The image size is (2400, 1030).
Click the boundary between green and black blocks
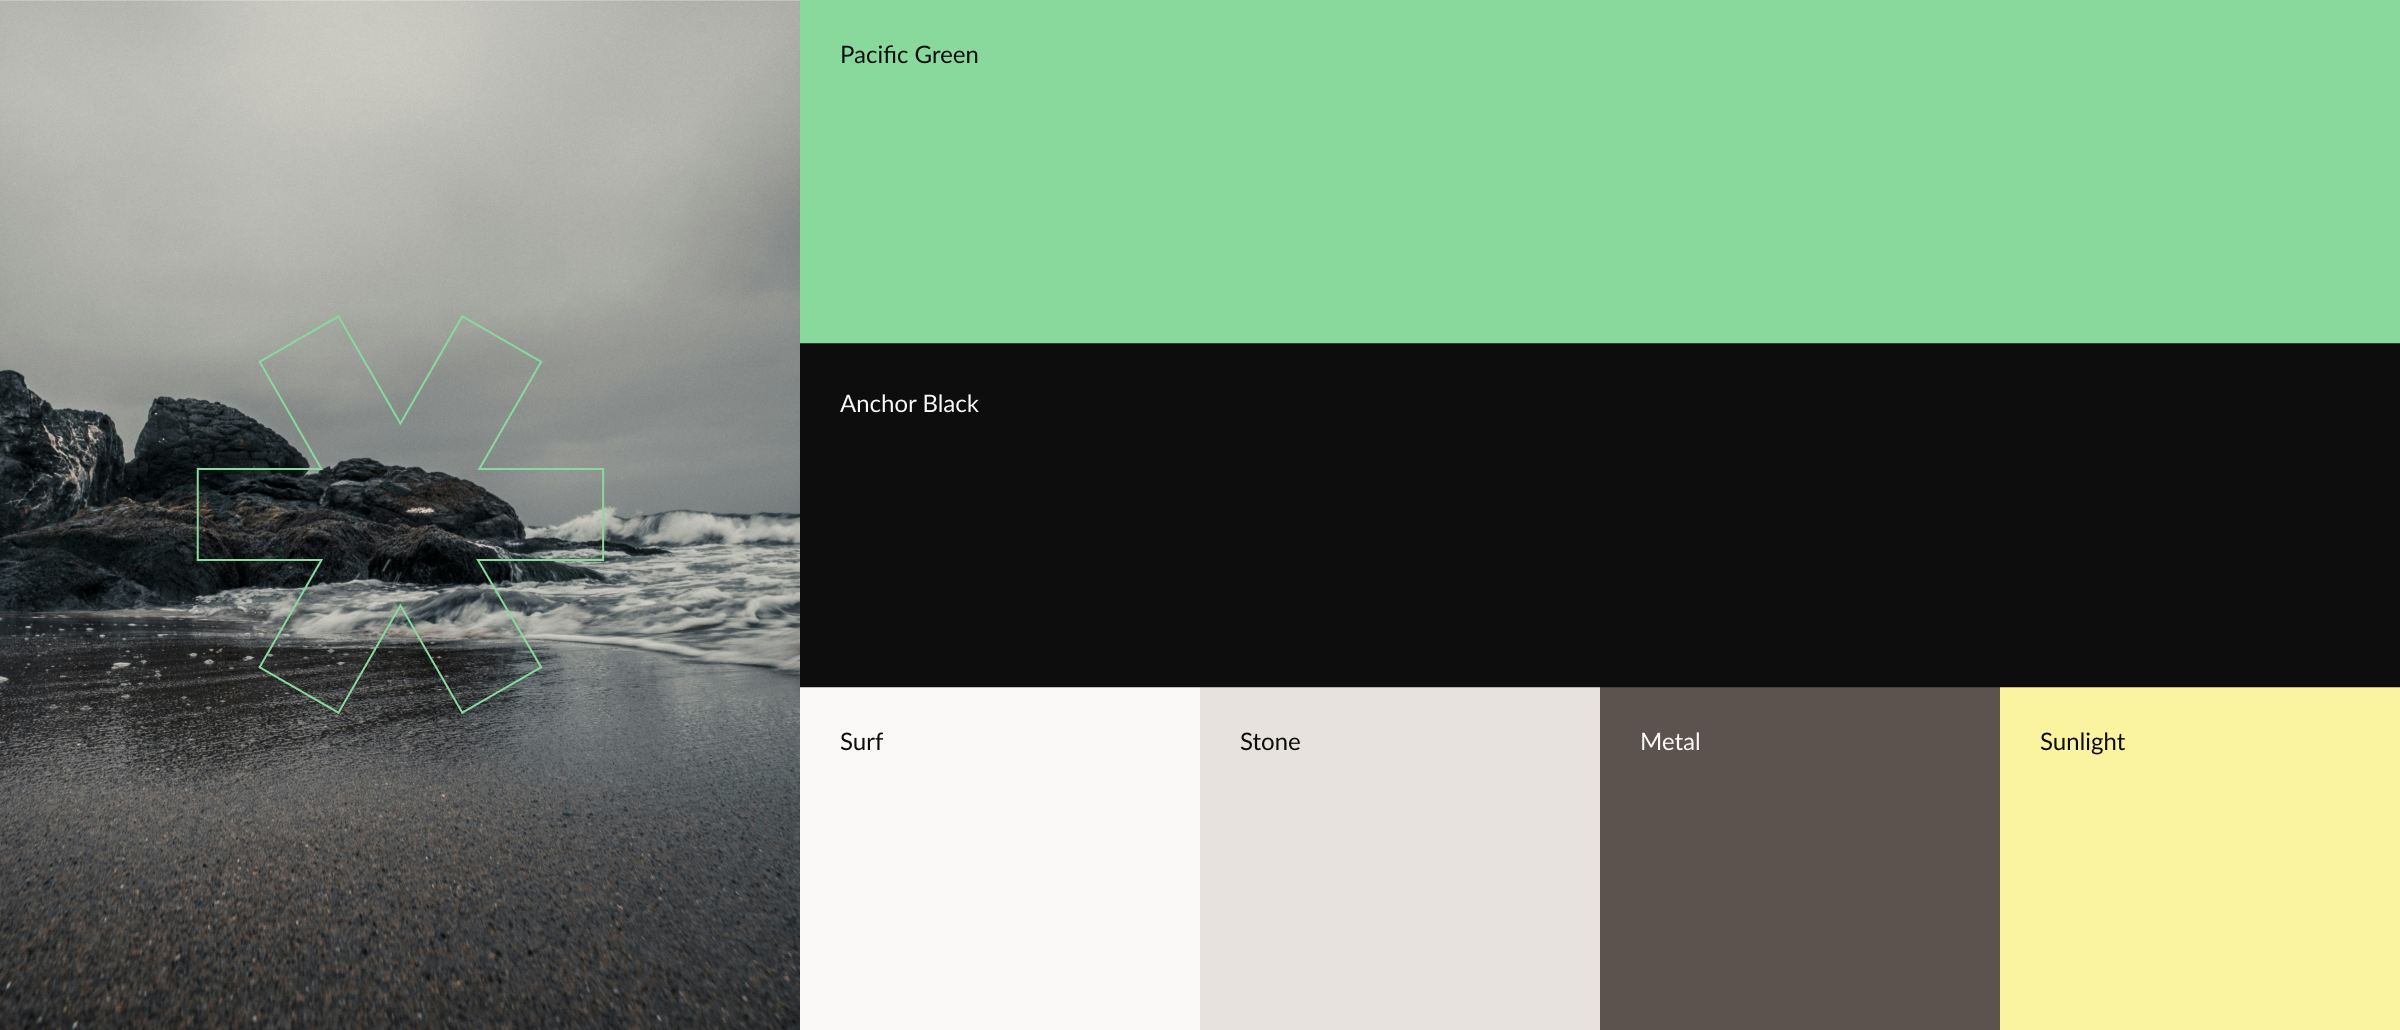click(x=1600, y=342)
